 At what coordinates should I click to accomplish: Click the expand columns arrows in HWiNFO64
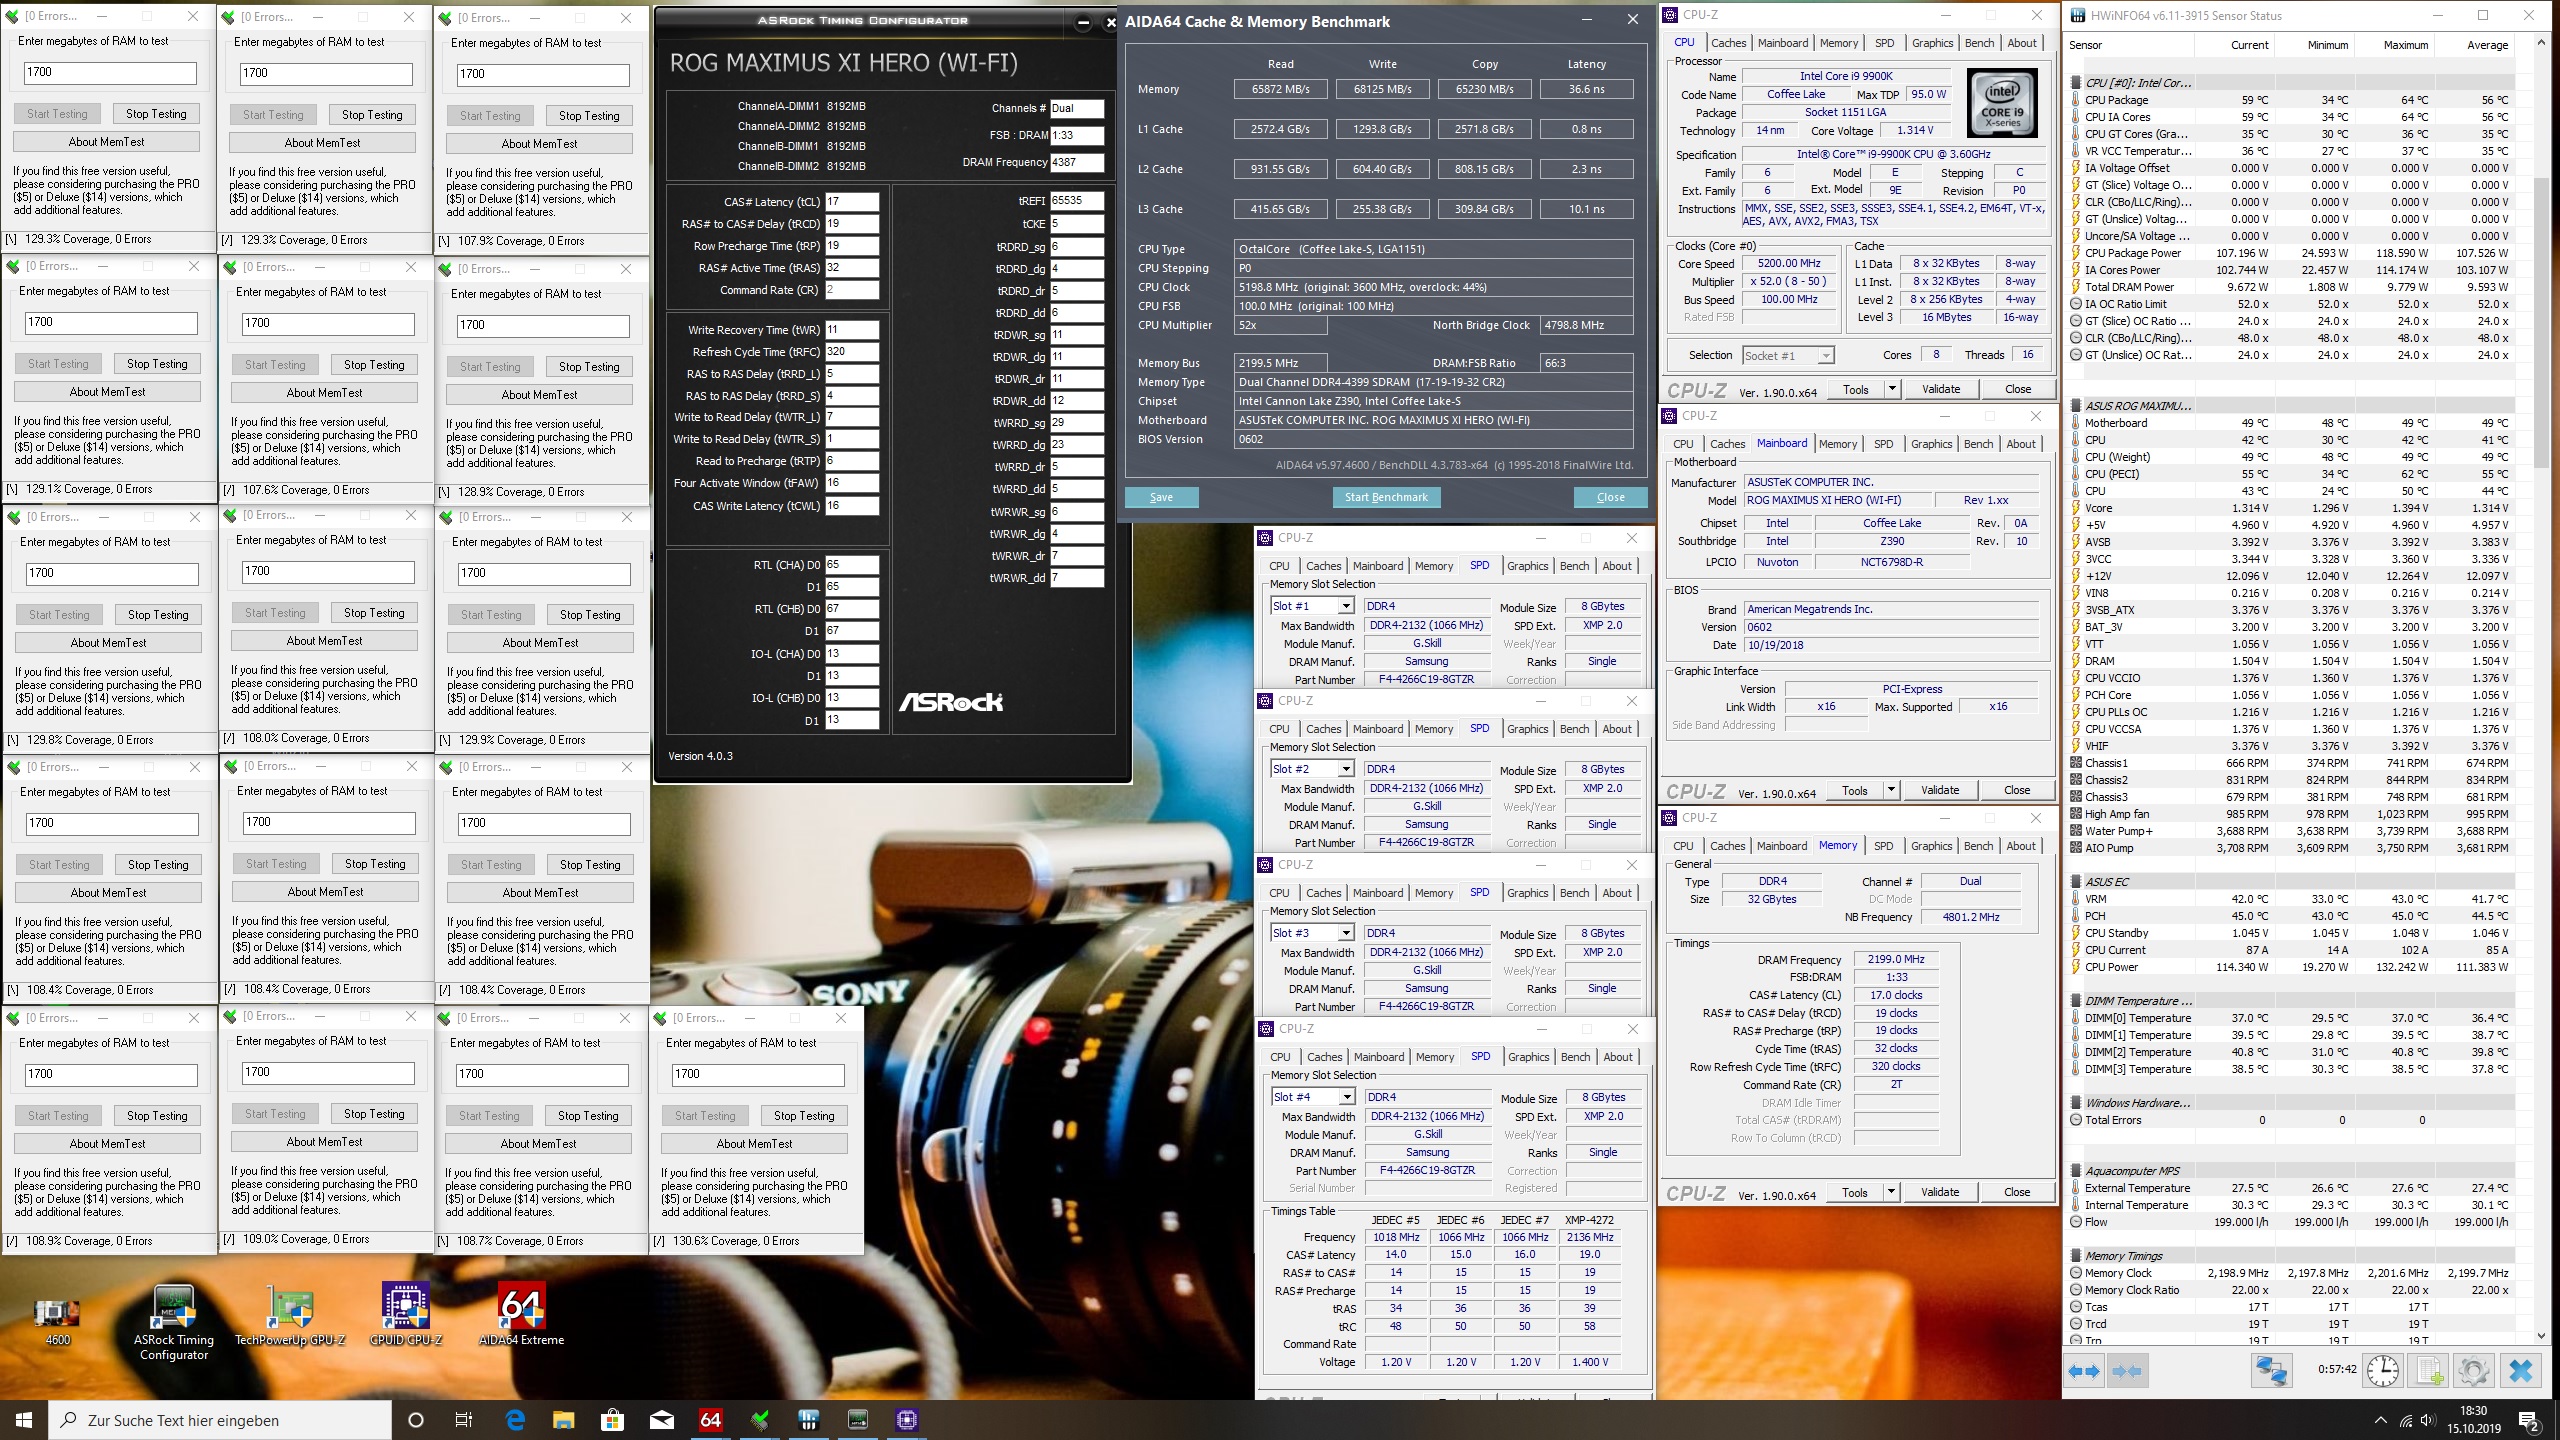pos(2085,1370)
